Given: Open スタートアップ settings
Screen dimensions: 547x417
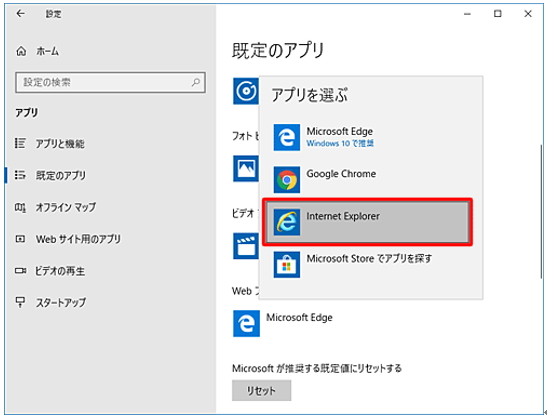Looking at the screenshot, I should click(x=61, y=302).
